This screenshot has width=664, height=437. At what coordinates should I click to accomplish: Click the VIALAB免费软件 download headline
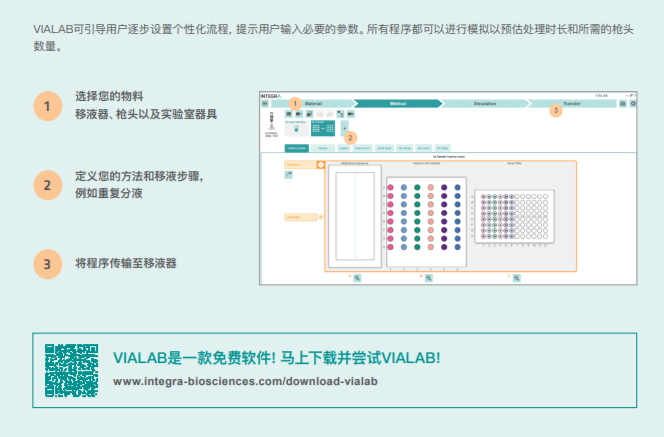(277, 358)
